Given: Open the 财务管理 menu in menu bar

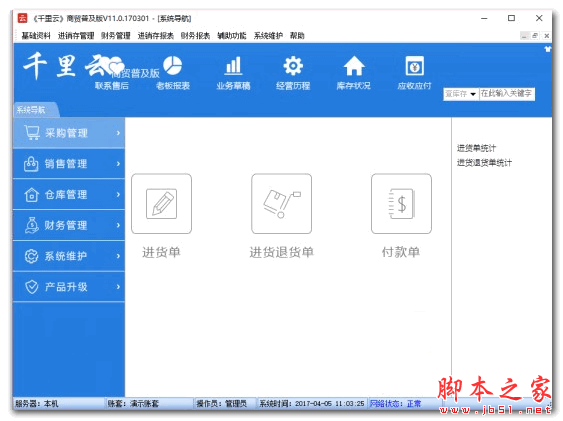Looking at the screenshot, I should [116, 36].
